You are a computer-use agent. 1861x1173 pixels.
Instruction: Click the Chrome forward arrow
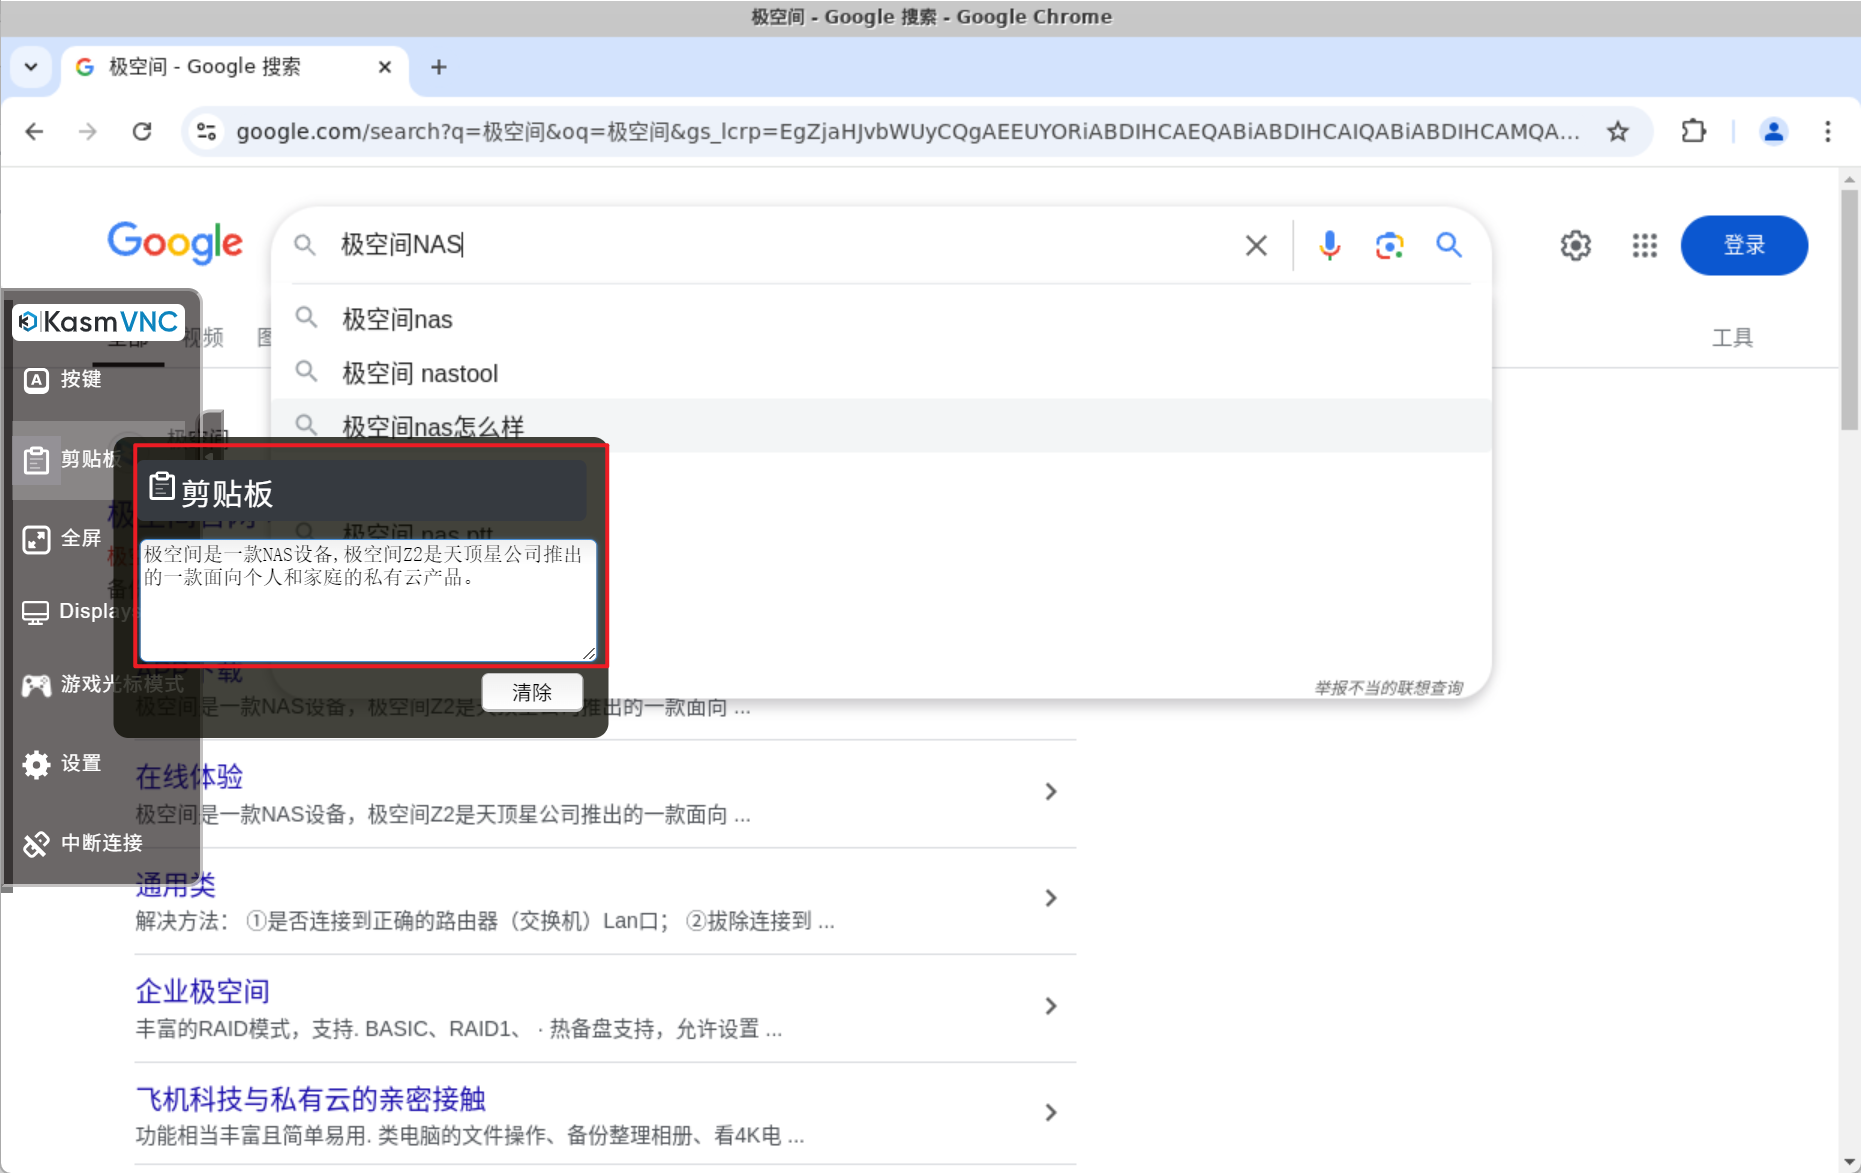[x=88, y=131]
